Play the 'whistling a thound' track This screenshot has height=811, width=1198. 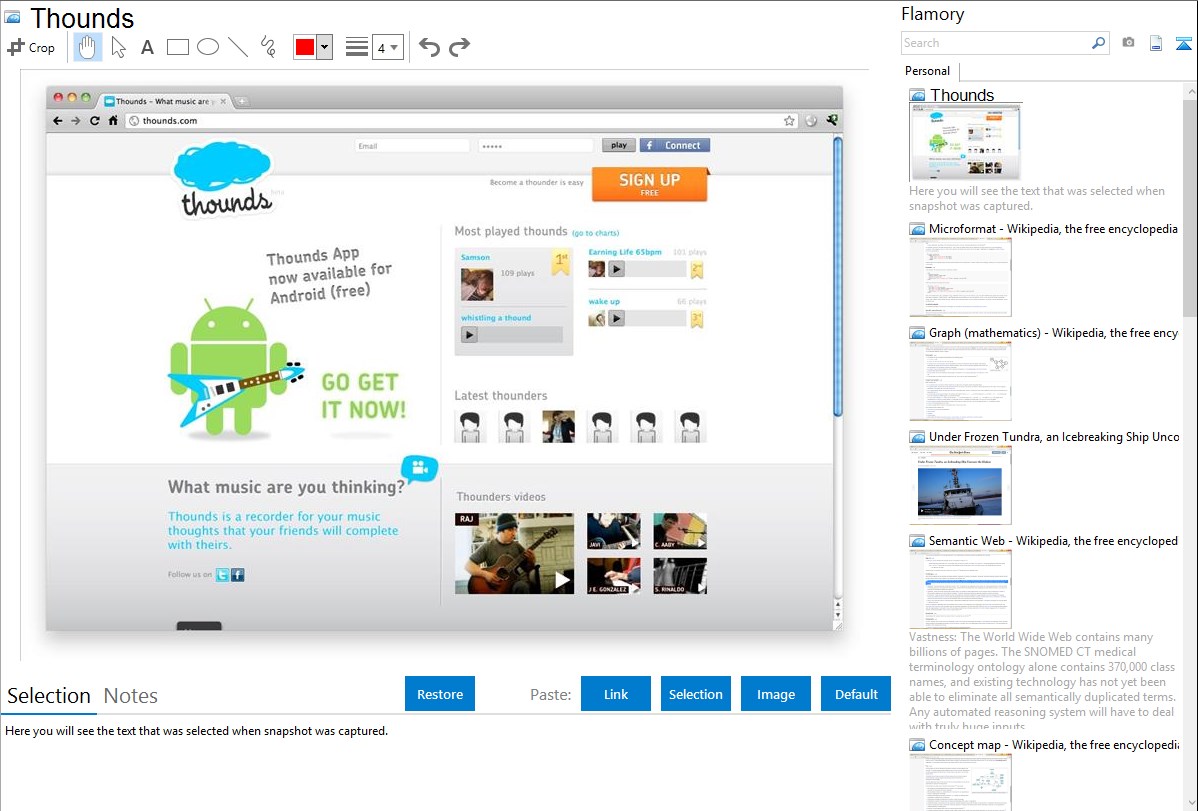pos(469,335)
